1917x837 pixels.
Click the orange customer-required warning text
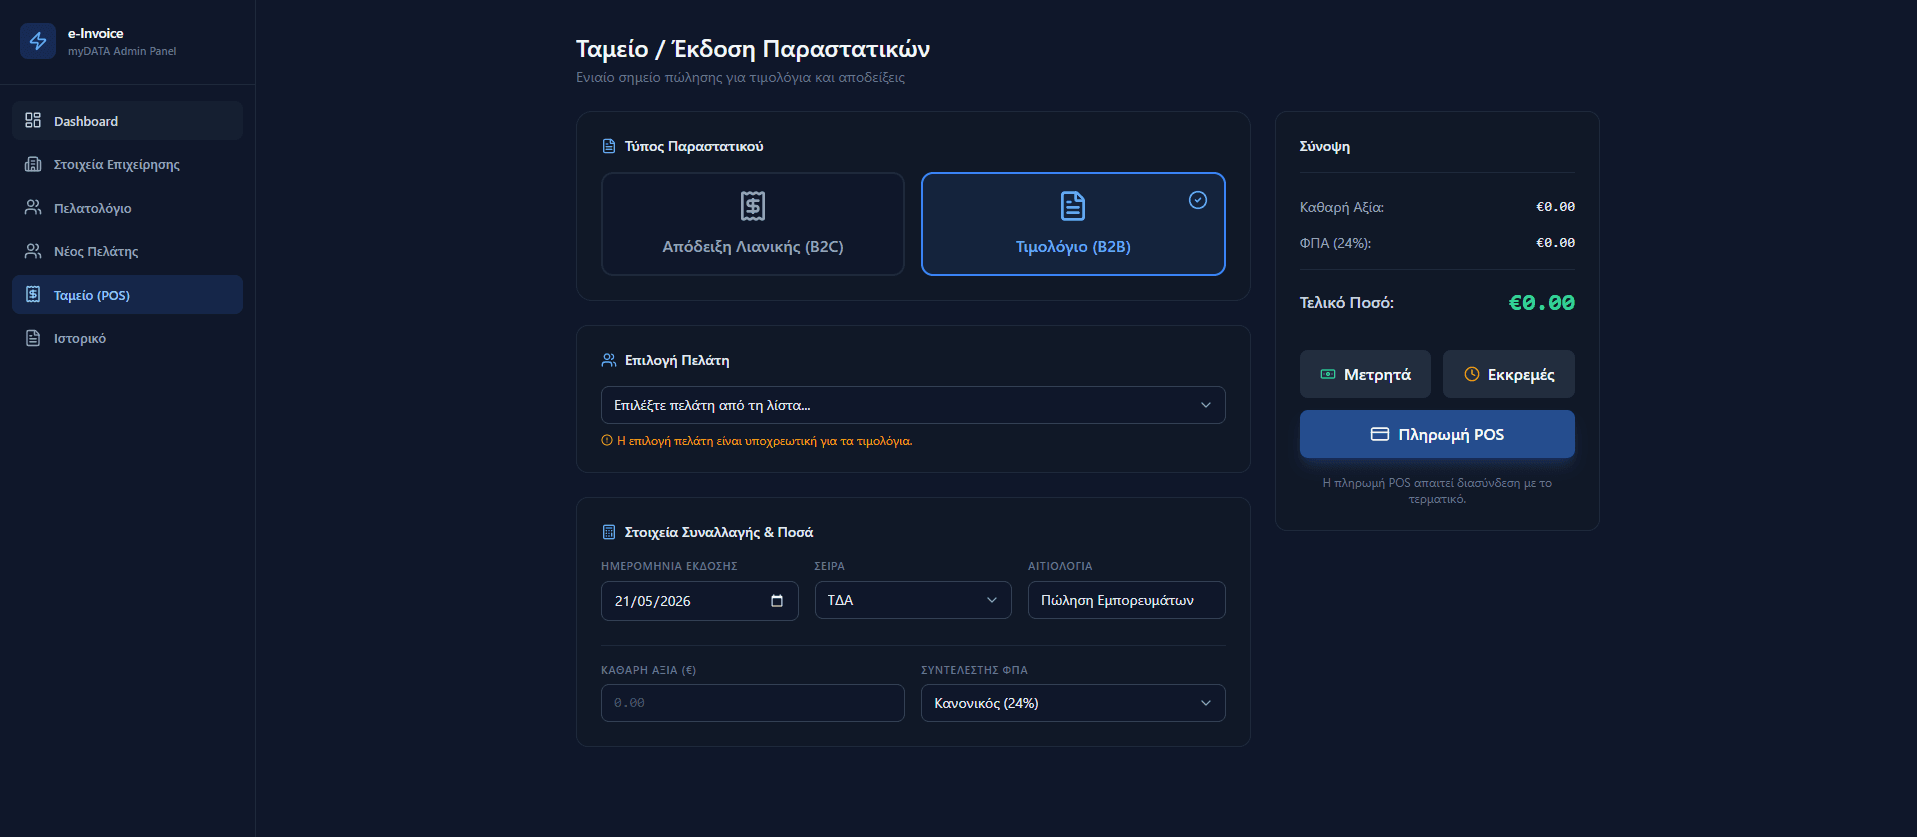click(x=765, y=441)
